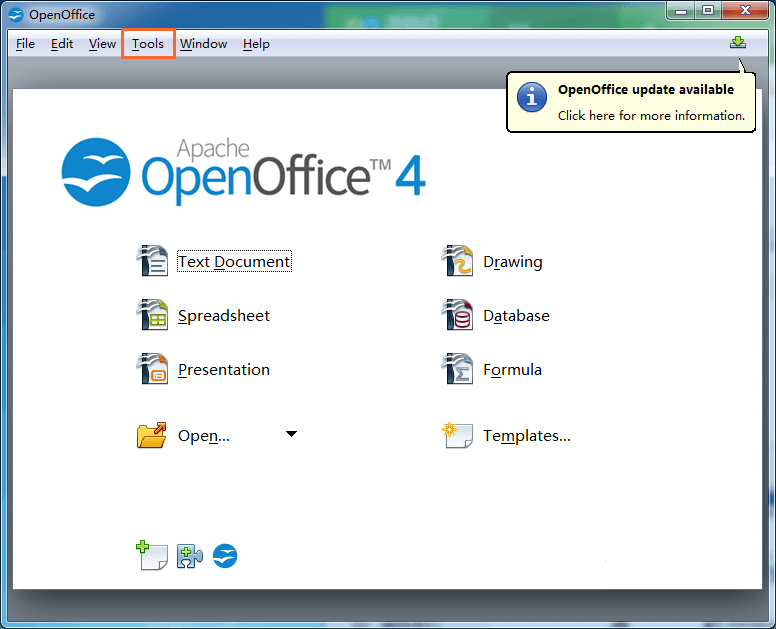776x629 pixels.
Task: Open the Edit menu
Action: tap(62, 44)
